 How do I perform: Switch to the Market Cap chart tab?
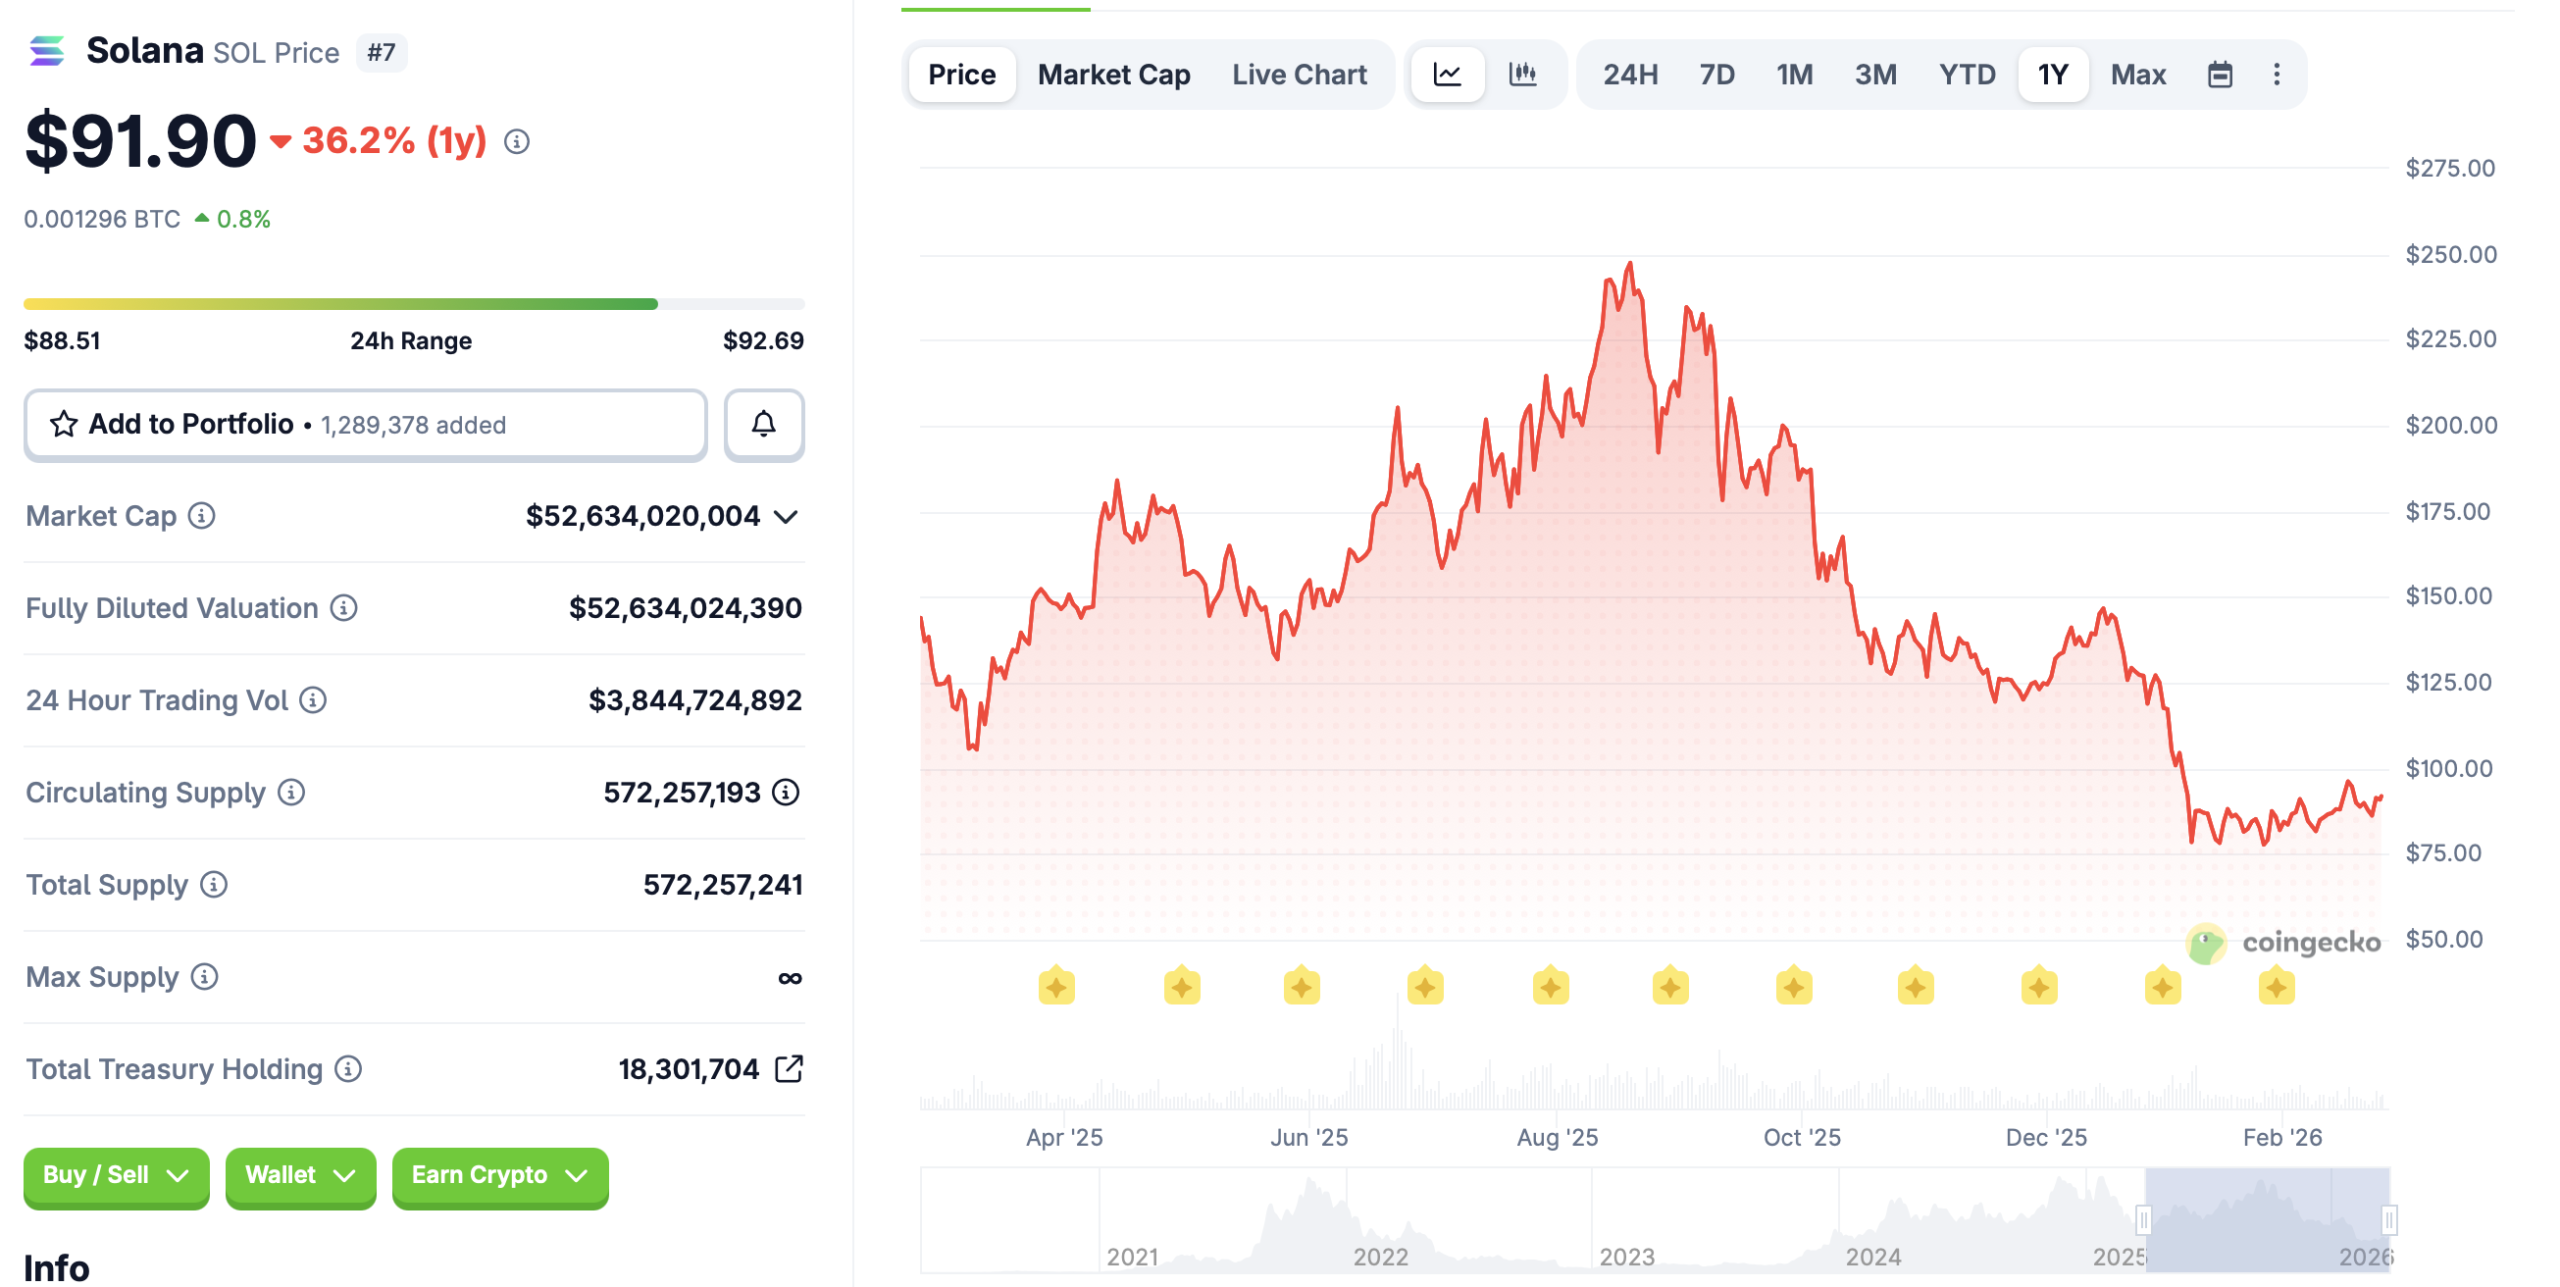tap(1113, 74)
